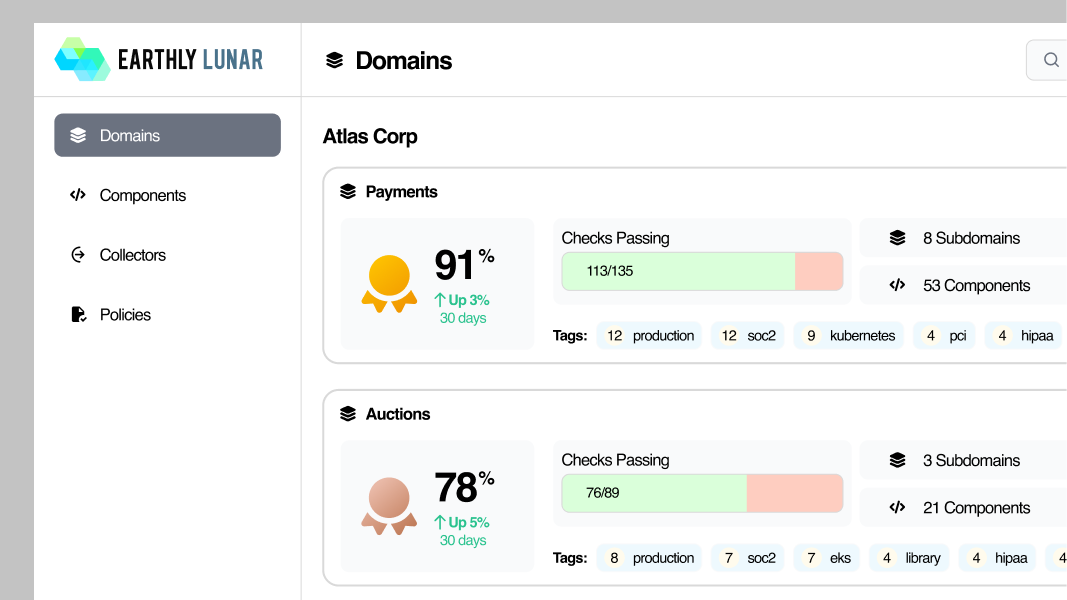This screenshot has height=600, width=1067.
Task: Click the Policies document icon in the sidebar
Action: (78, 314)
